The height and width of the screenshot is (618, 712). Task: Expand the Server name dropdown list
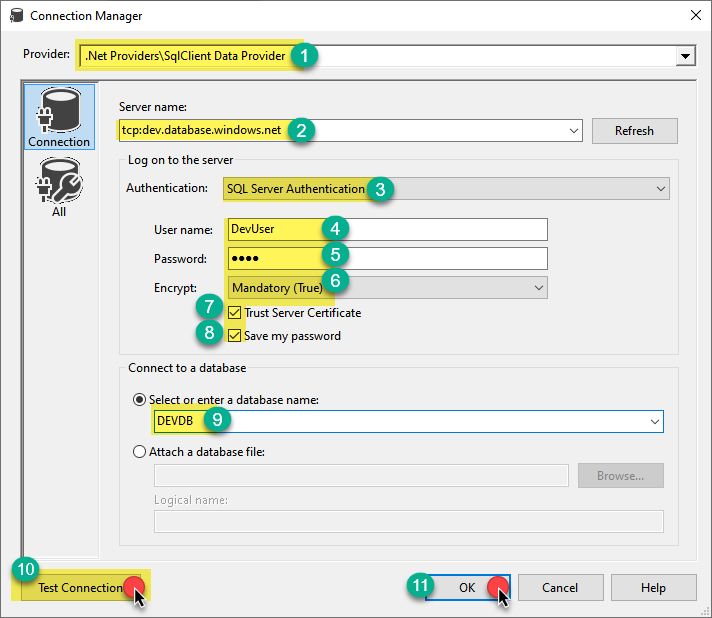pyautogui.click(x=574, y=131)
